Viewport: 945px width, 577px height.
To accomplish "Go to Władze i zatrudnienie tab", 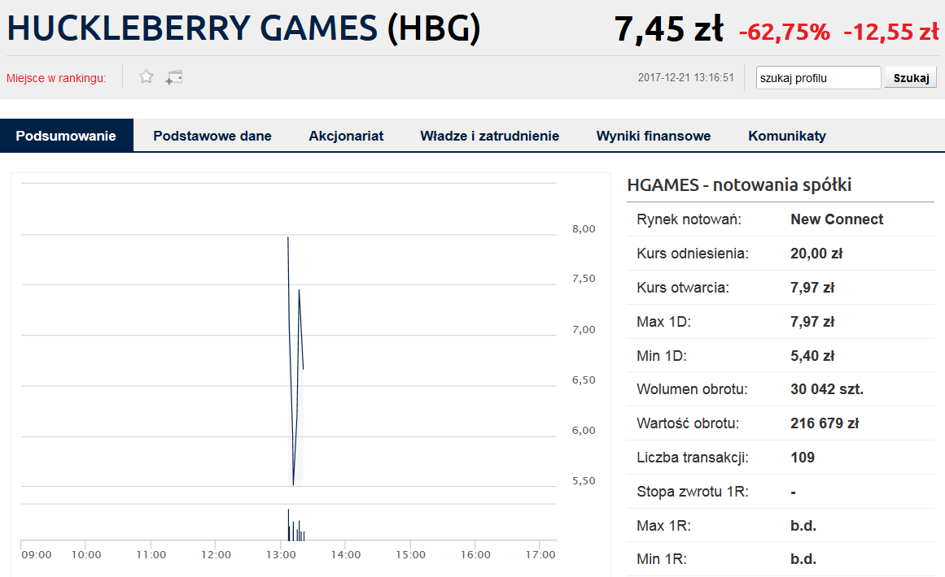I will pos(489,136).
